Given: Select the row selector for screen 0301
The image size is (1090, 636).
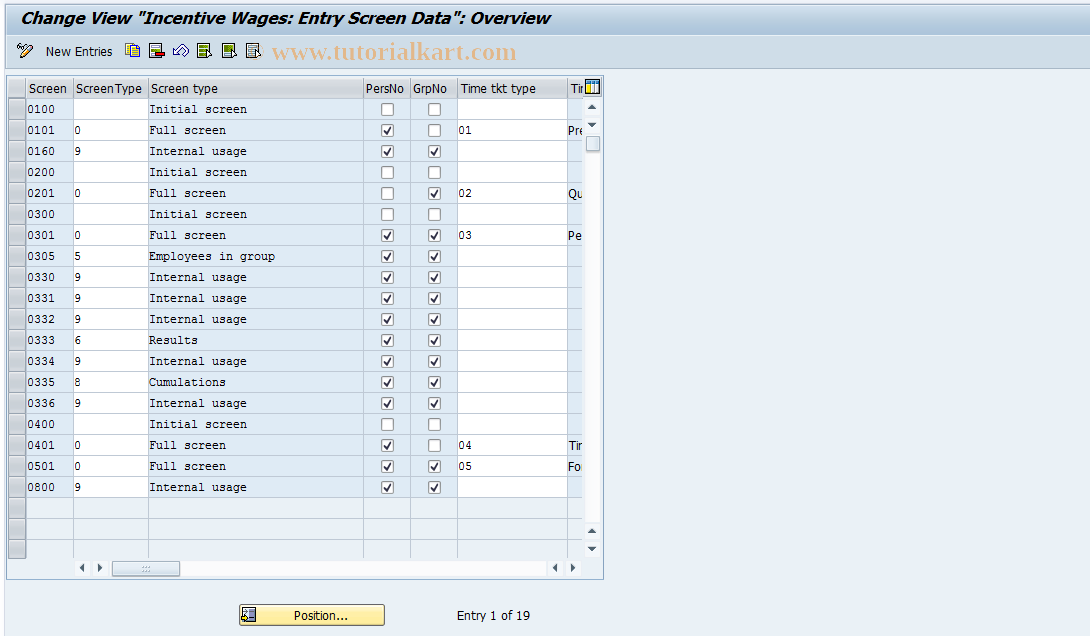Looking at the screenshot, I should (x=17, y=235).
